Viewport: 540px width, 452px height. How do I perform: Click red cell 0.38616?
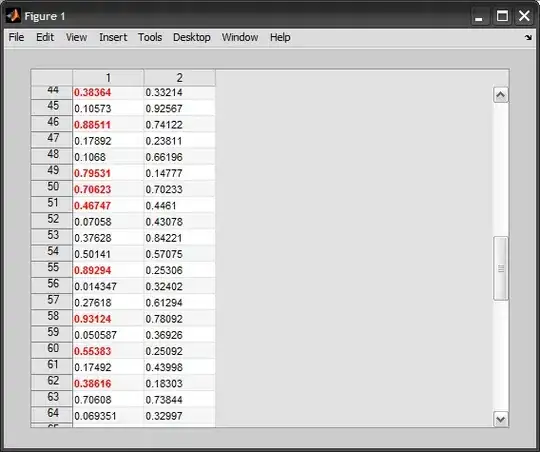pyautogui.click(x=108, y=383)
